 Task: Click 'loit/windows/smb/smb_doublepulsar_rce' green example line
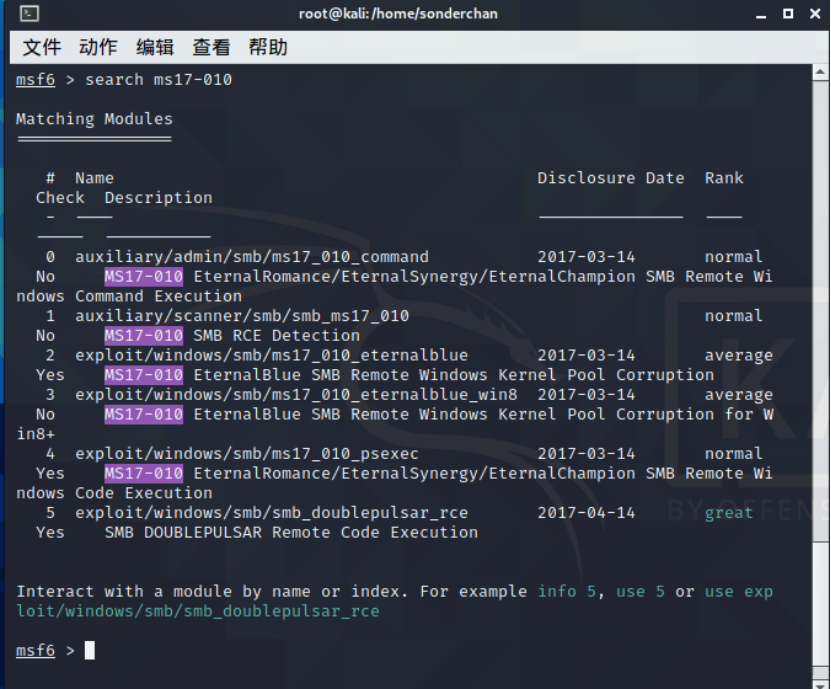point(198,611)
